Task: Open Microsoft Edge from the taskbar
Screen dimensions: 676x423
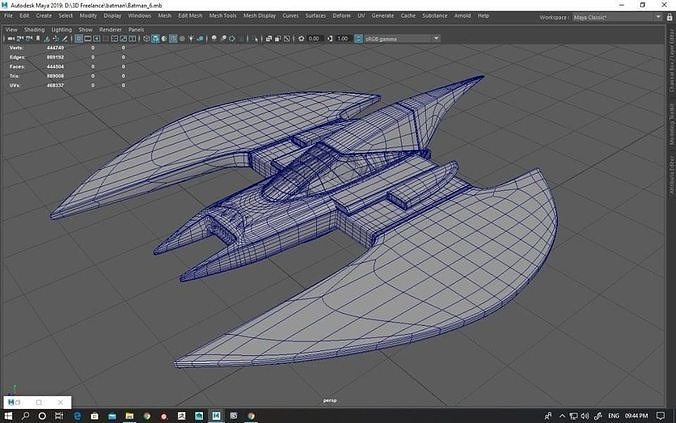Action: coord(78,416)
